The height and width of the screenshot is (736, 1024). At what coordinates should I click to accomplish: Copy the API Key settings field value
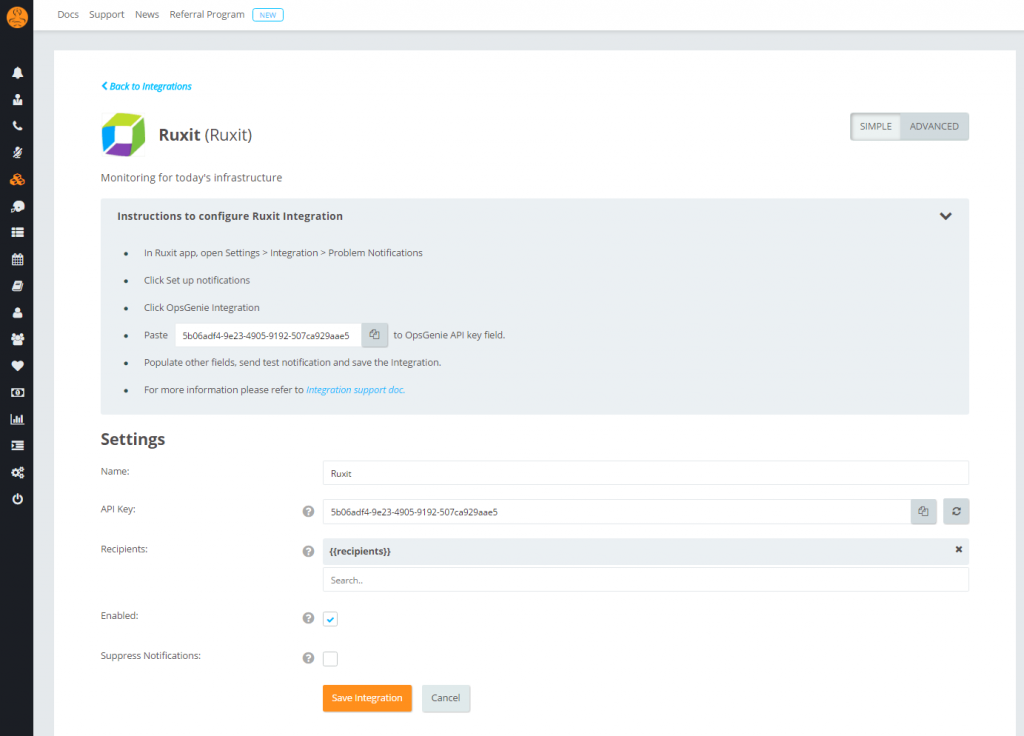[x=923, y=511]
